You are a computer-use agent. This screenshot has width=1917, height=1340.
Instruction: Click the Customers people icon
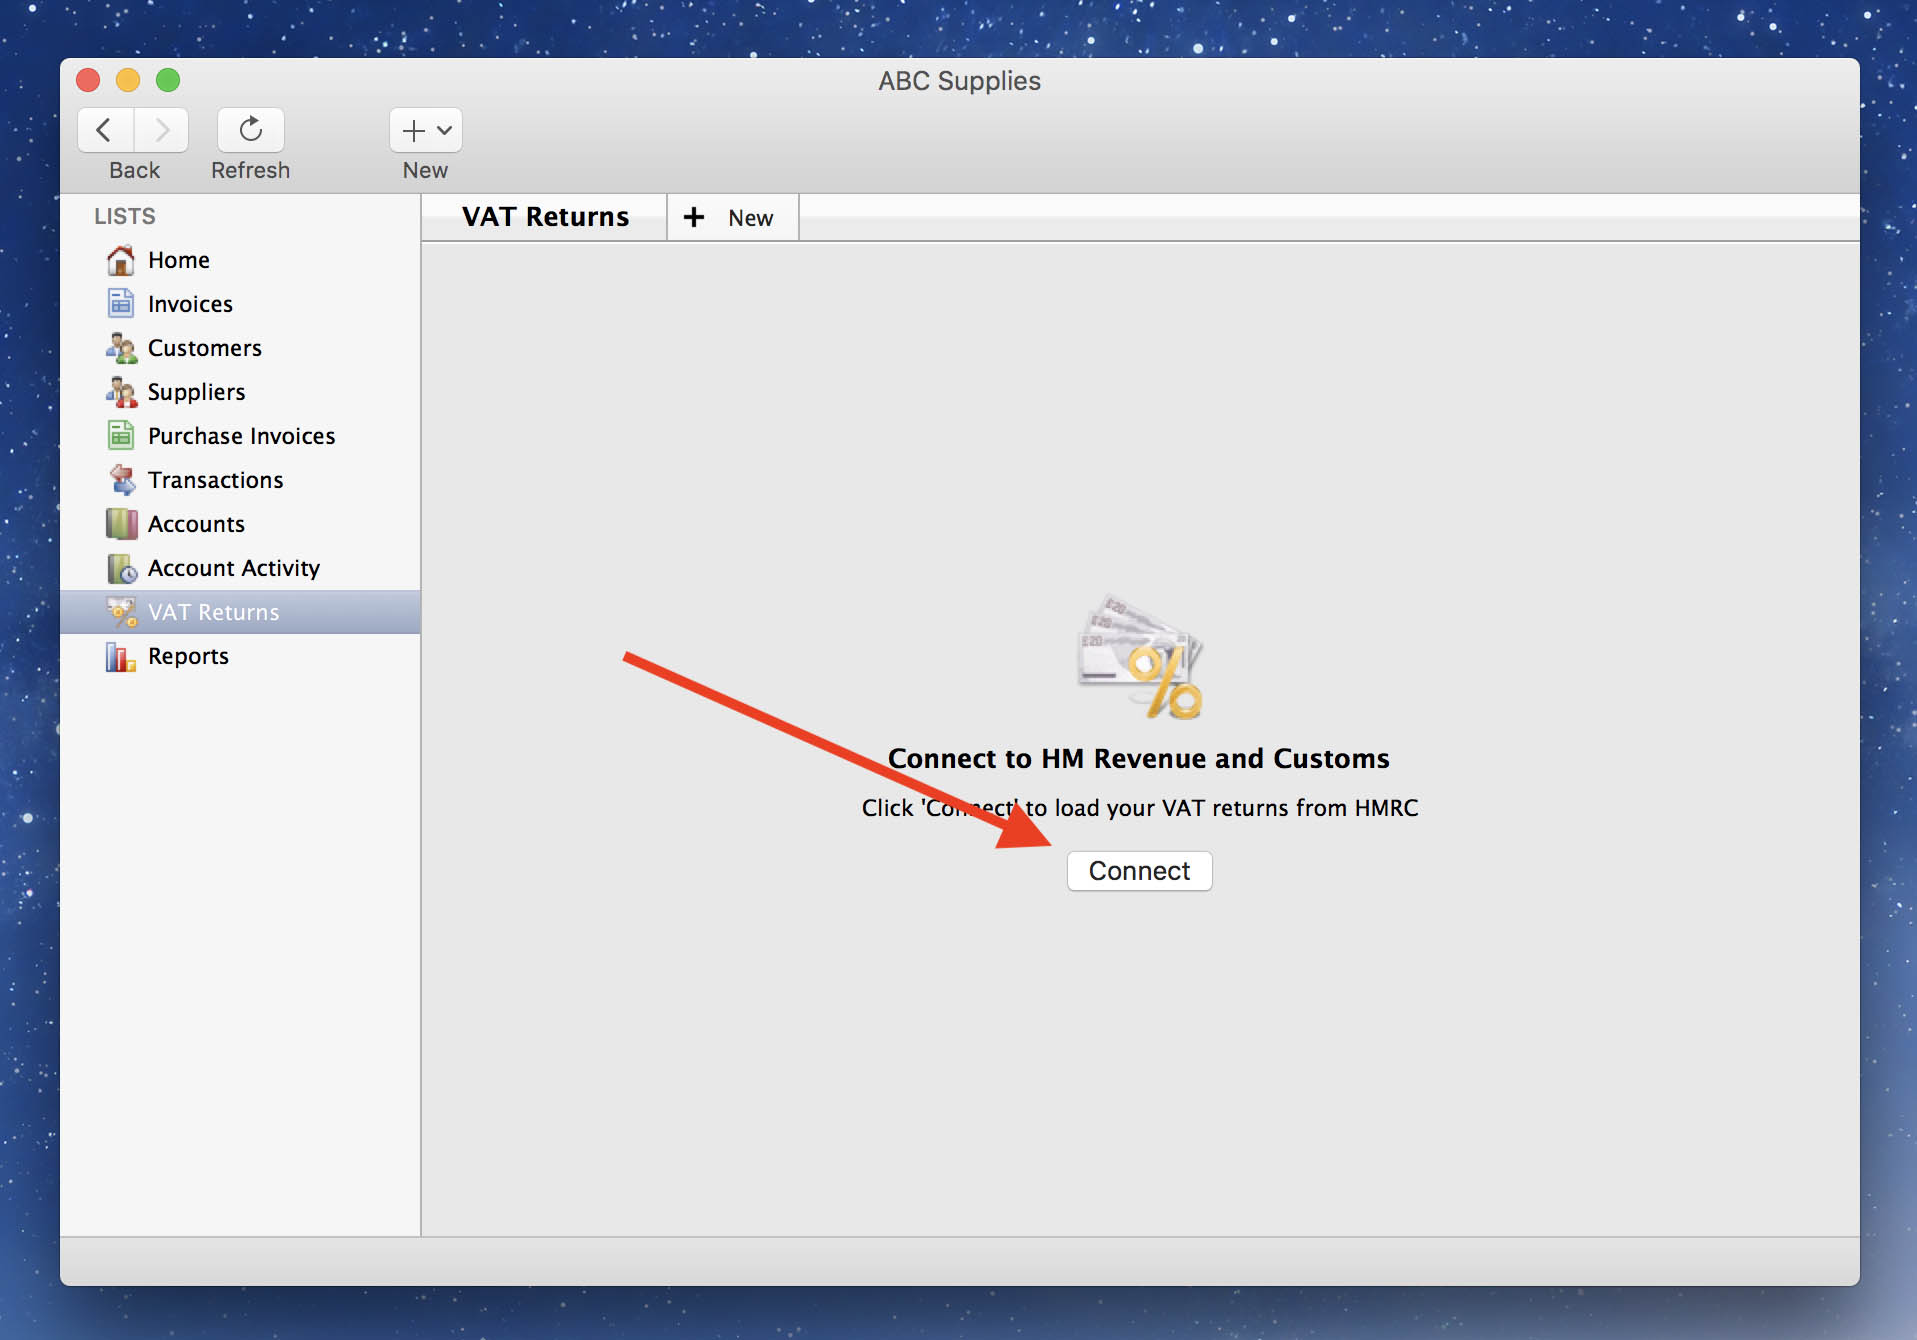[121, 348]
